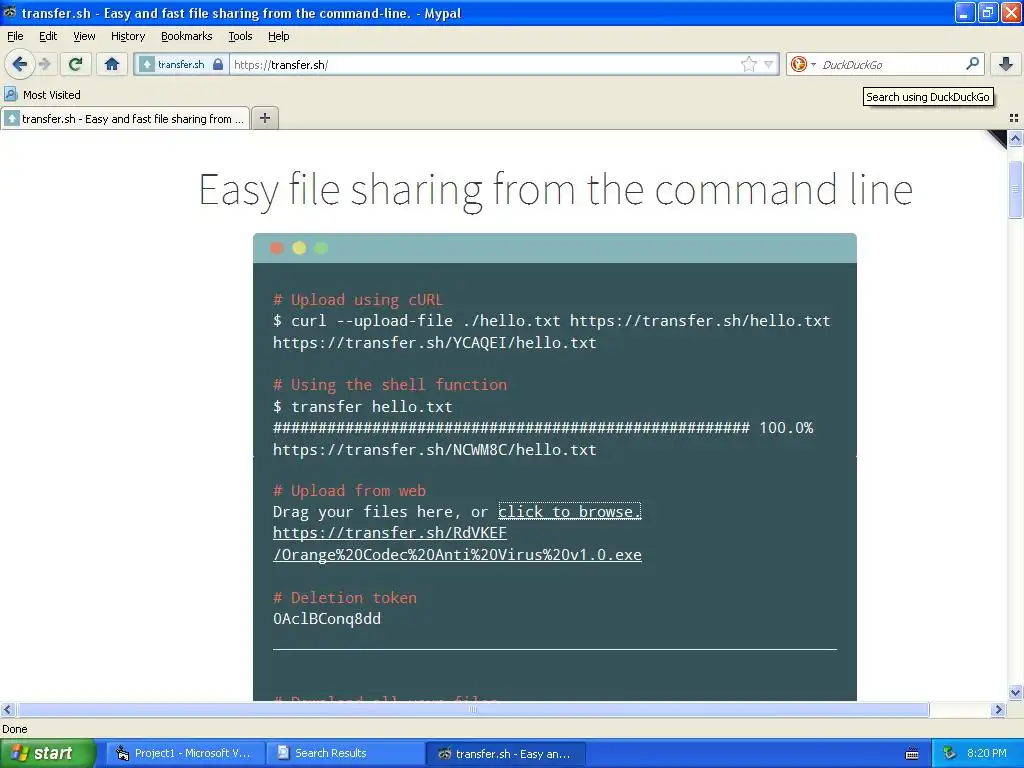Image resolution: width=1024 pixels, height=768 pixels.
Task: Click the 'Easy file sharing from the command line' heading
Action: click(555, 190)
